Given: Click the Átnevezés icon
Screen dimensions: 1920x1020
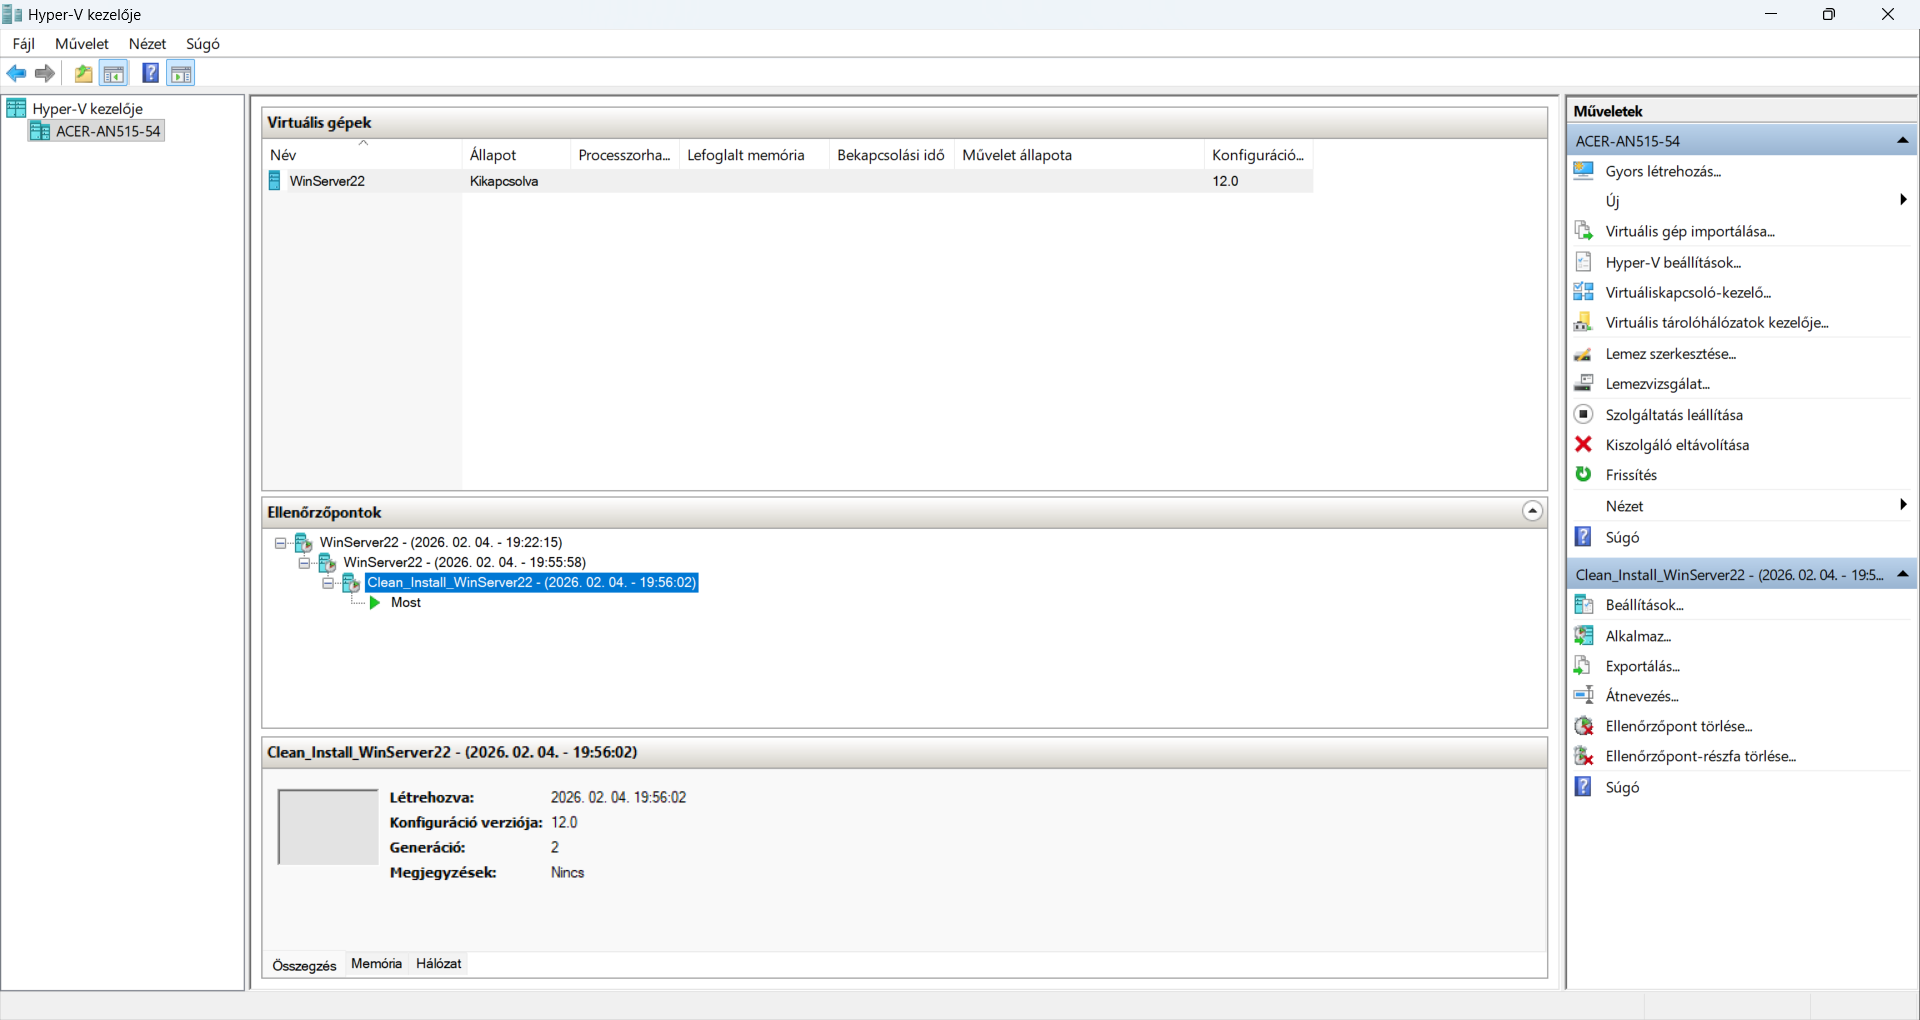Looking at the screenshot, I should 1584,695.
